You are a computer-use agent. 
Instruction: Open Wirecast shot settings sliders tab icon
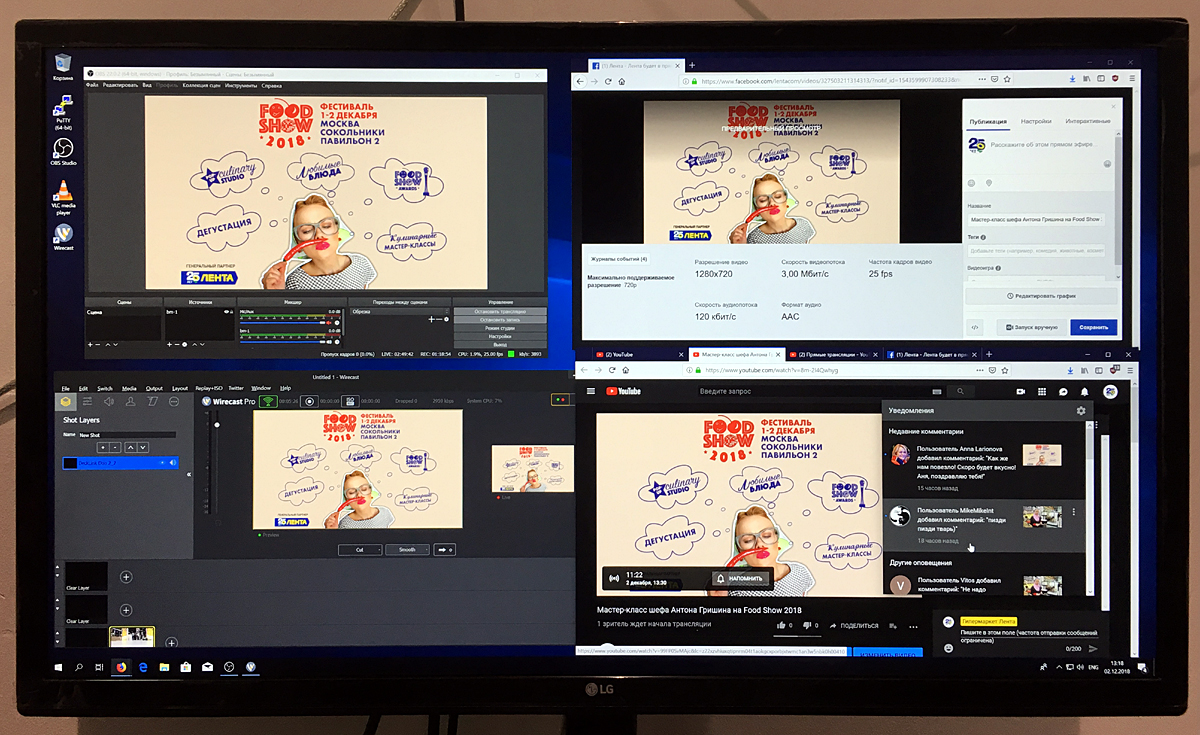[x=86, y=402]
